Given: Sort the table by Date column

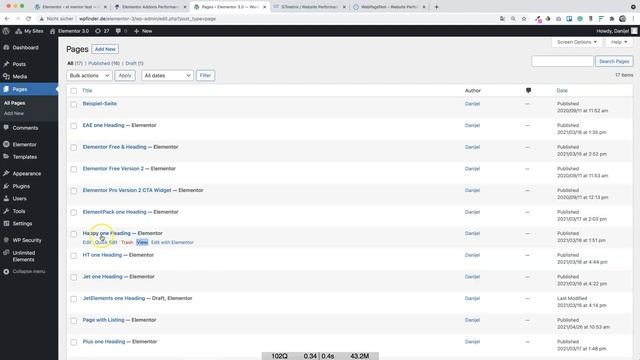Looking at the screenshot, I should click(562, 91).
